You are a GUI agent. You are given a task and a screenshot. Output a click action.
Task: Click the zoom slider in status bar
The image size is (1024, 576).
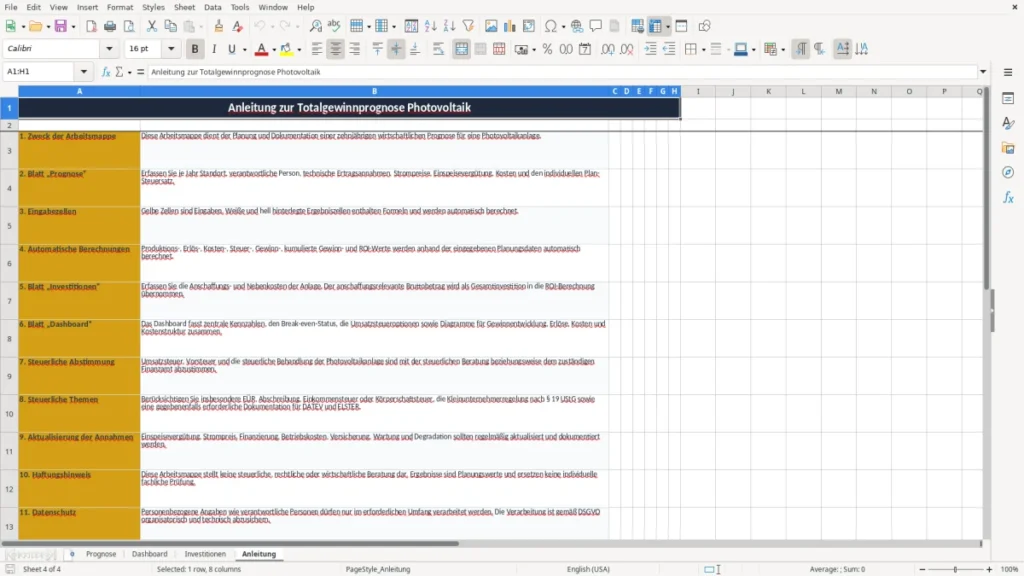tap(955, 569)
